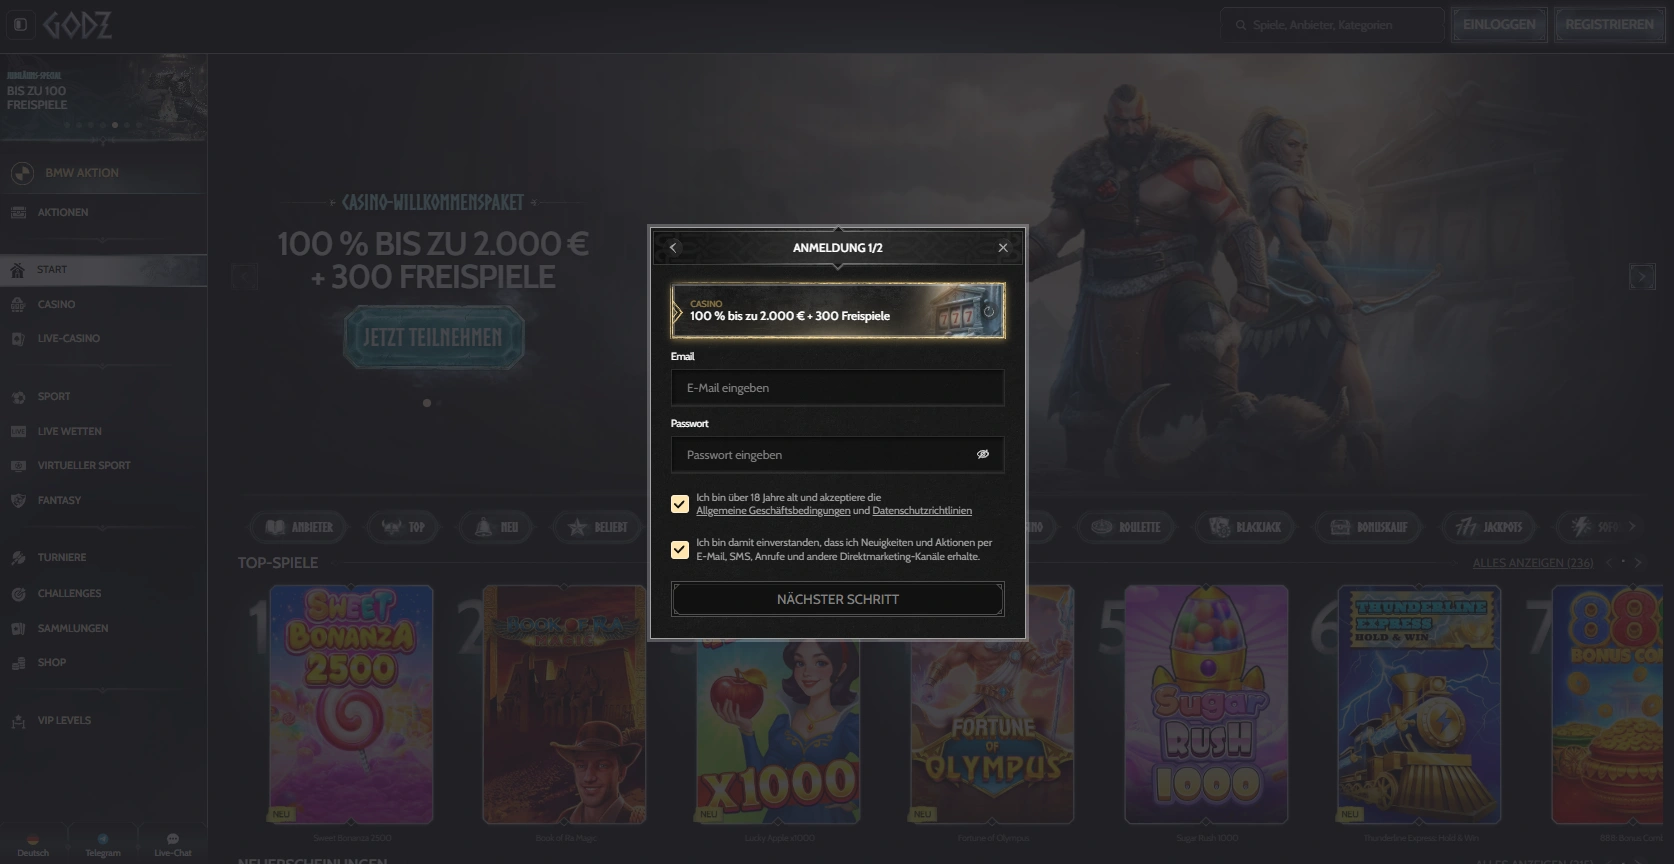Screen dimensions: 1674x864
Task: Click the Registrieren button
Action: (1609, 25)
